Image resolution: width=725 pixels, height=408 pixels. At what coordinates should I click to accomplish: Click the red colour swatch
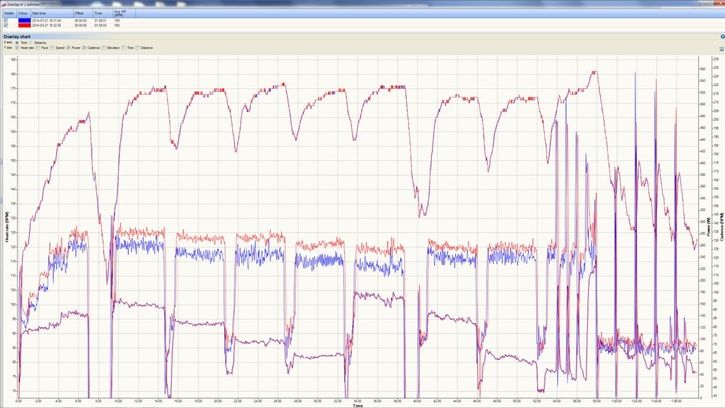pos(23,25)
